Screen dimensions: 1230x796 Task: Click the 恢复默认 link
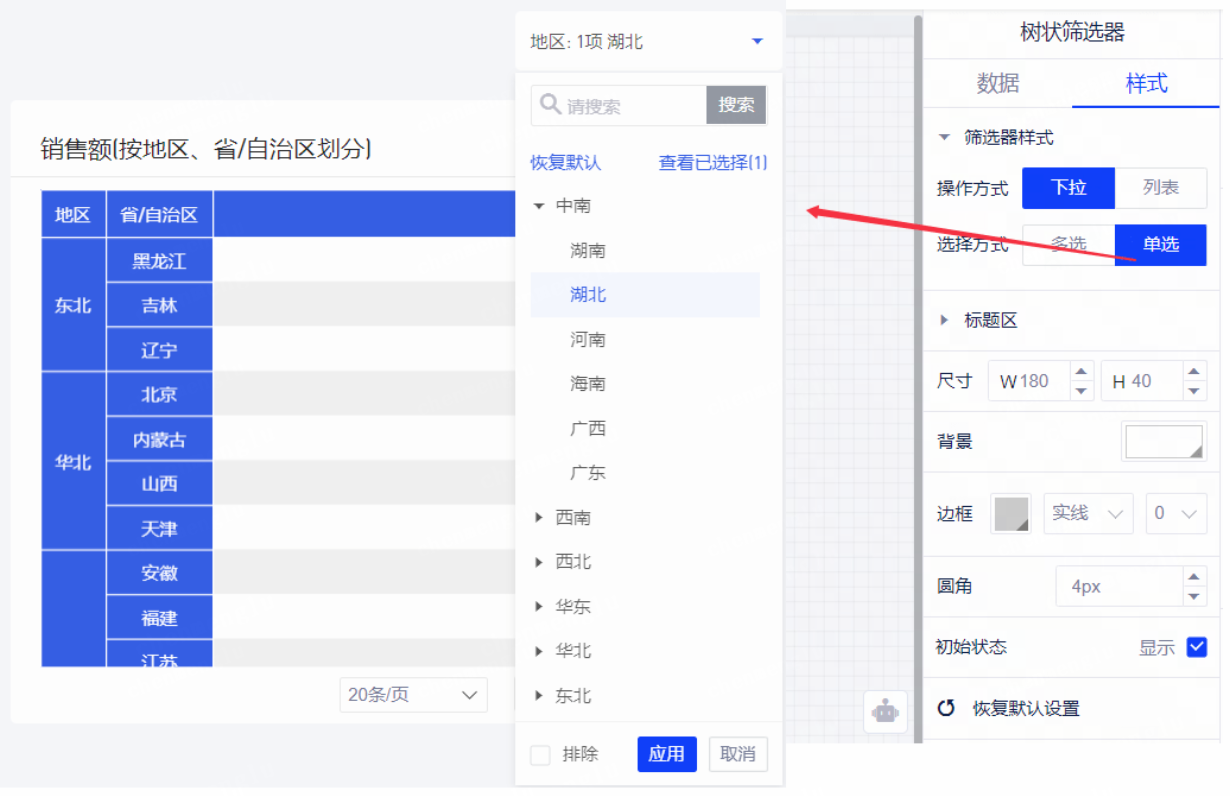click(566, 163)
